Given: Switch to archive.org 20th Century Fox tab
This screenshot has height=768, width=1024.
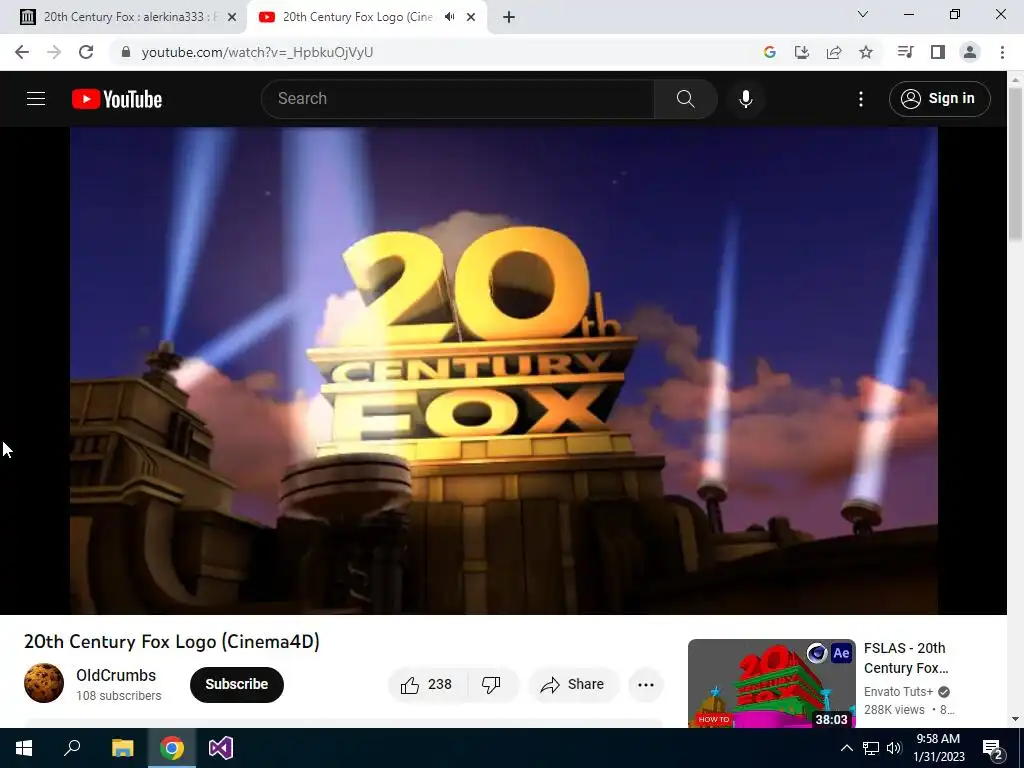Looking at the screenshot, I should (x=124, y=17).
